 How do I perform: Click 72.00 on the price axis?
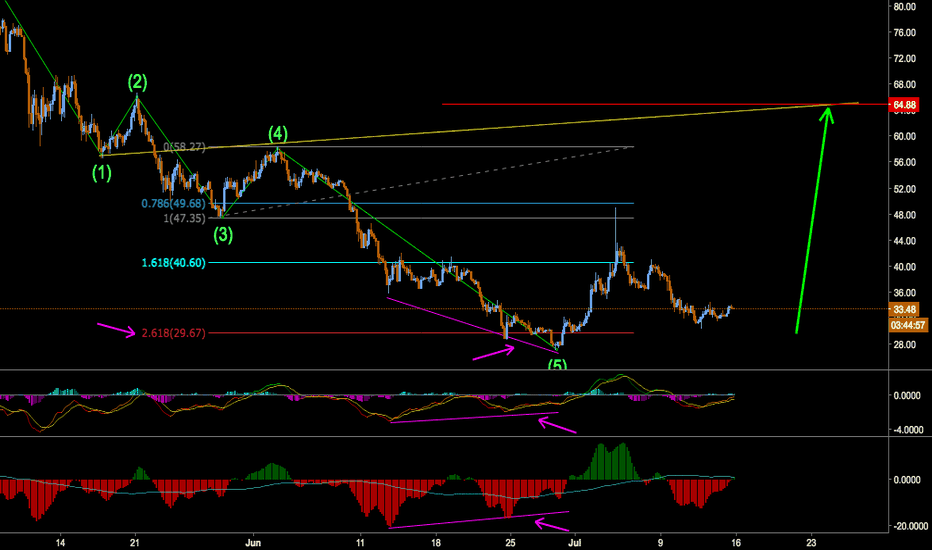click(x=905, y=58)
